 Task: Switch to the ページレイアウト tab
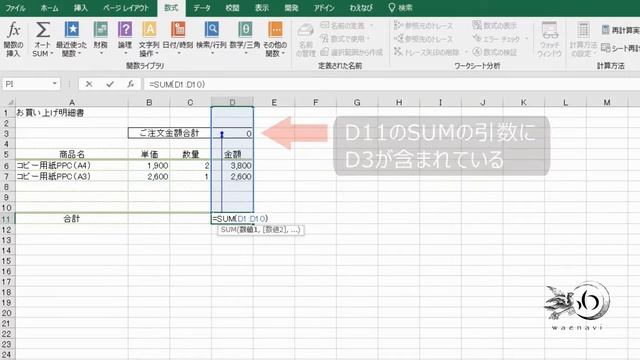tap(126, 8)
